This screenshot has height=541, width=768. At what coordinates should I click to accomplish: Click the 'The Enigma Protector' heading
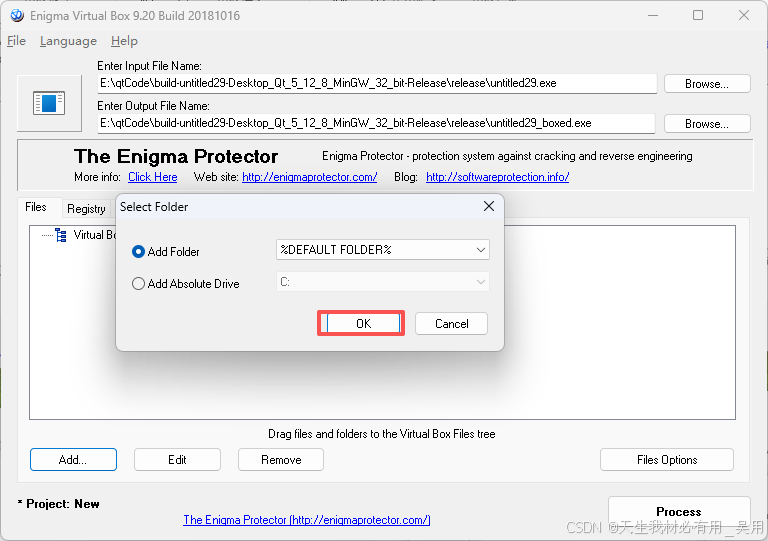[x=176, y=157]
